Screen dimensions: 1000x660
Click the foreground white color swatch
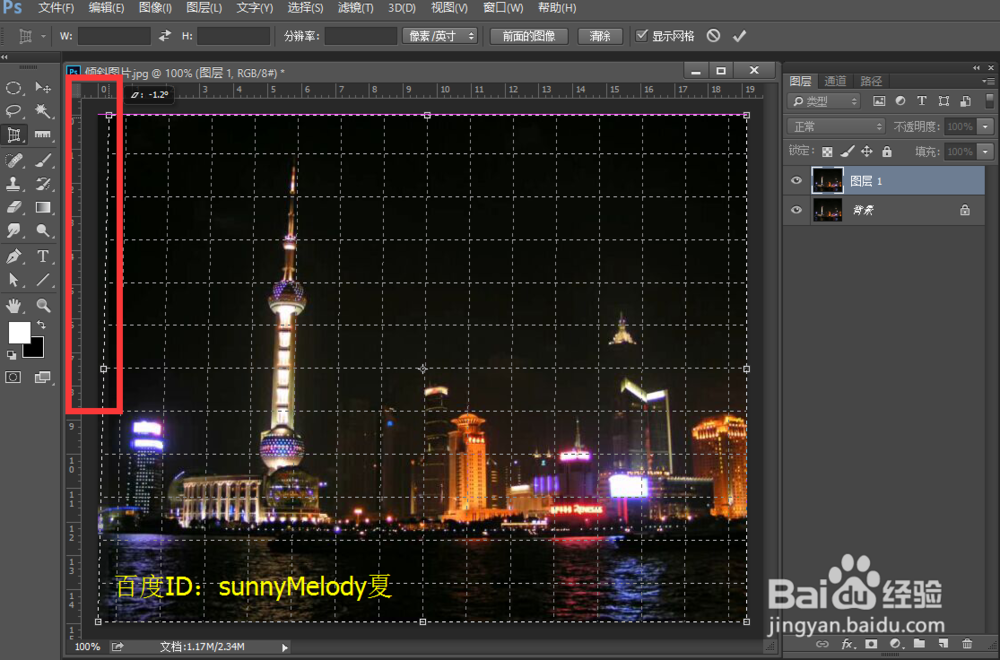coord(18,332)
